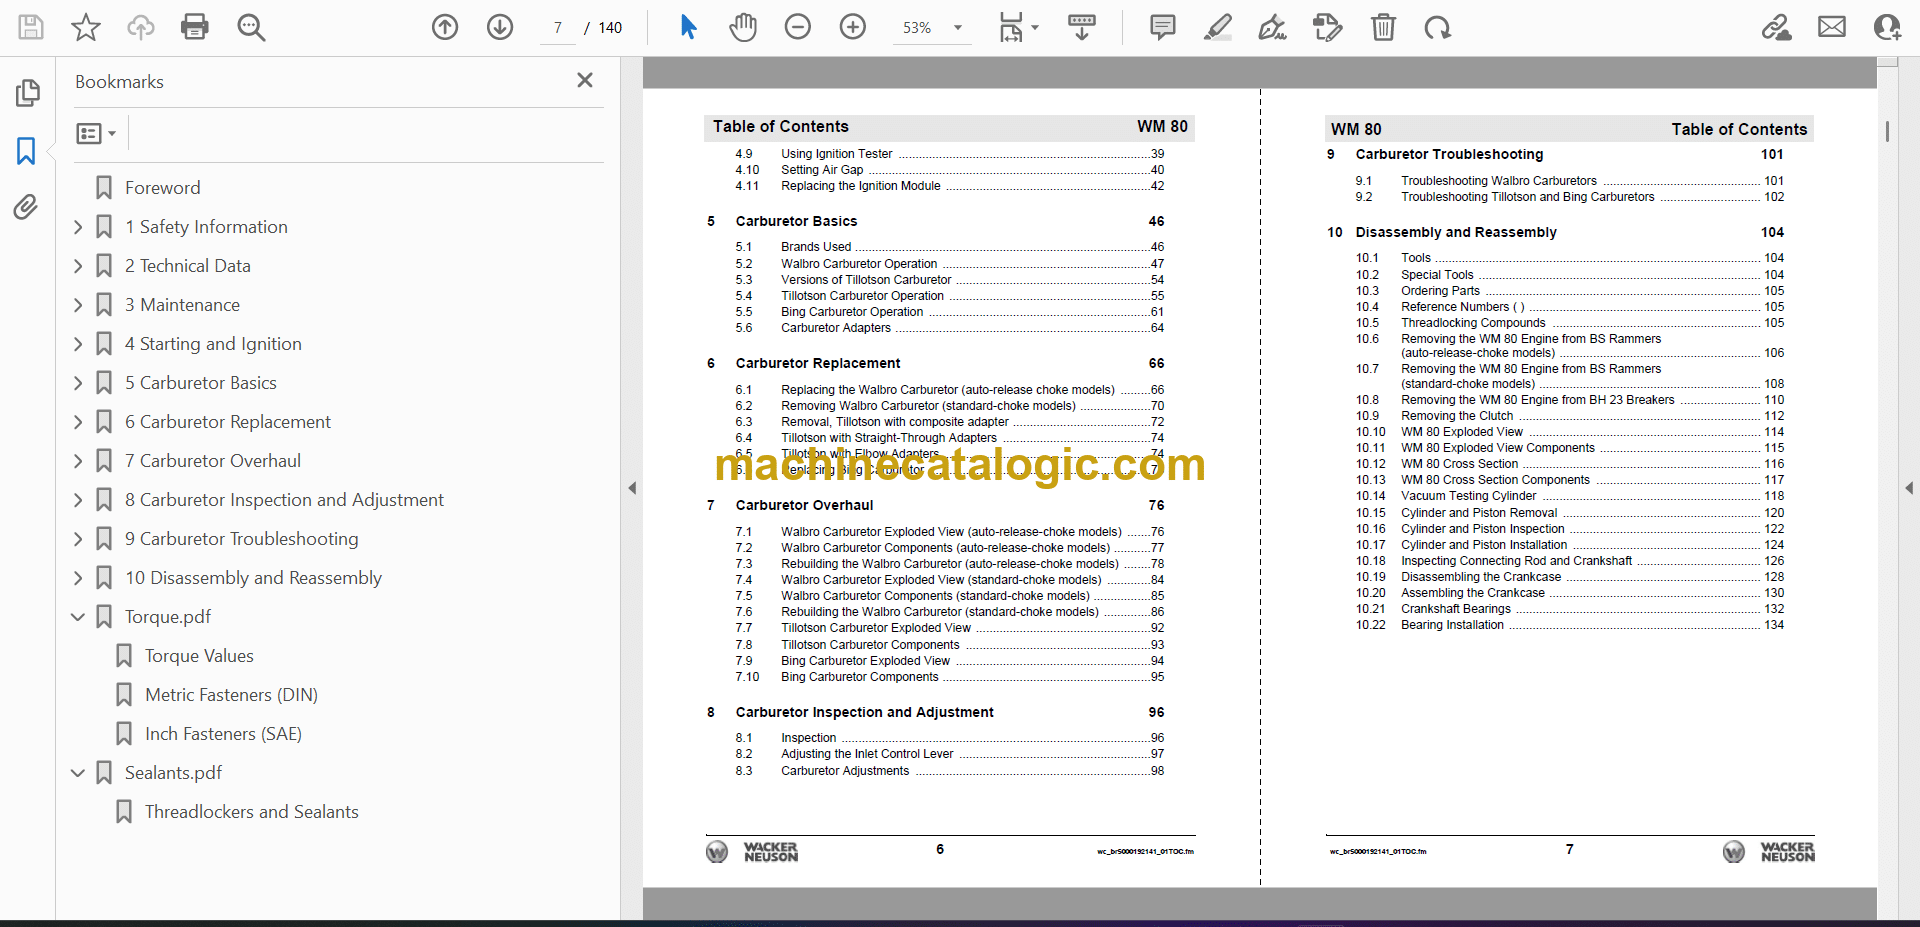The width and height of the screenshot is (1920, 927).
Task: Click 'Carburetor Adjustments' contents entry
Action: (845, 771)
